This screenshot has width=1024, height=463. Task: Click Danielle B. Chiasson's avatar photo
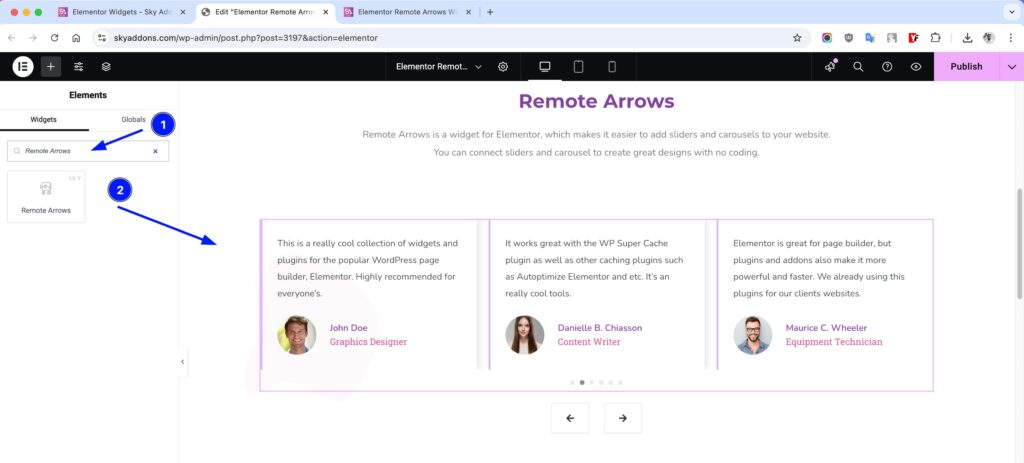point(524,335)
